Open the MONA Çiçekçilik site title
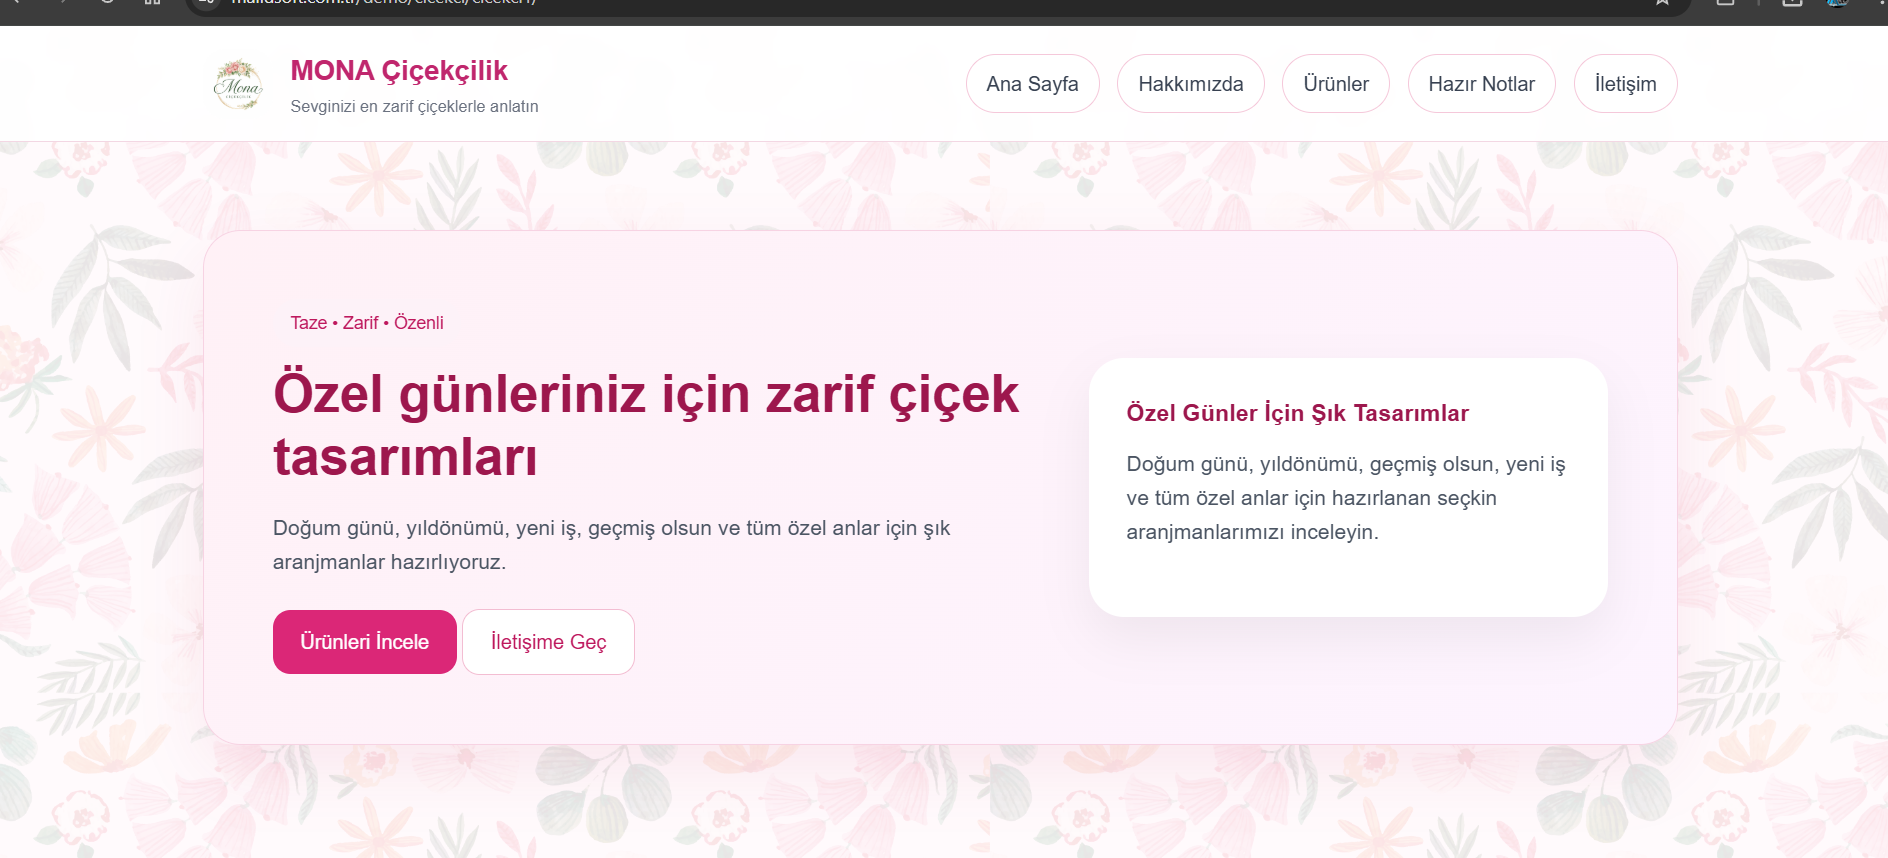1888x858 pixels. pyautogui.click(x=399, y=71)
